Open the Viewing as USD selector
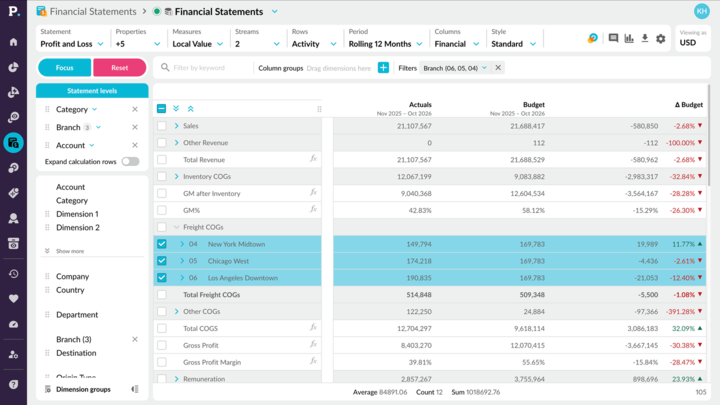The image size is (720, 405). pyautogui.click(x=692, y=38)
